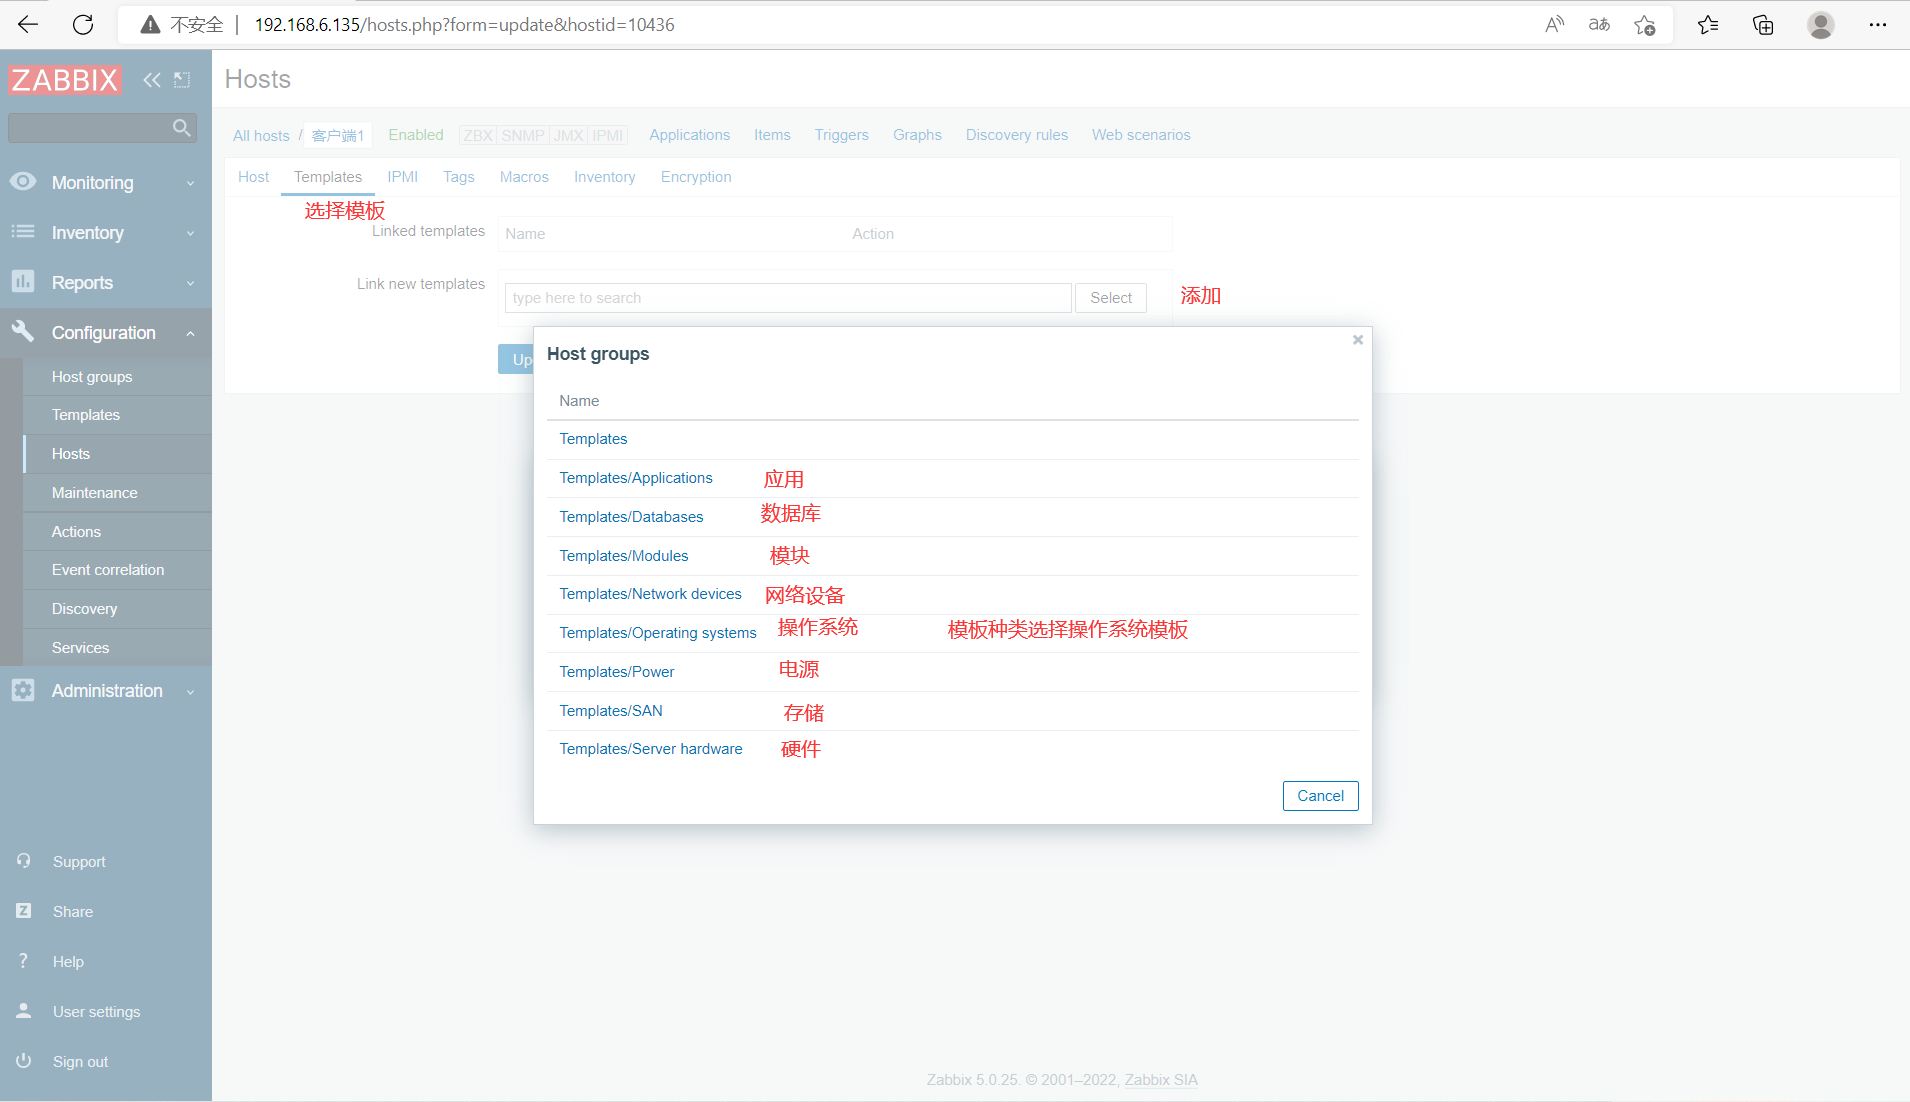This screenshot has height=1102, width=1910.
Task: Open browser settings and more menu
Action: 1878,25
